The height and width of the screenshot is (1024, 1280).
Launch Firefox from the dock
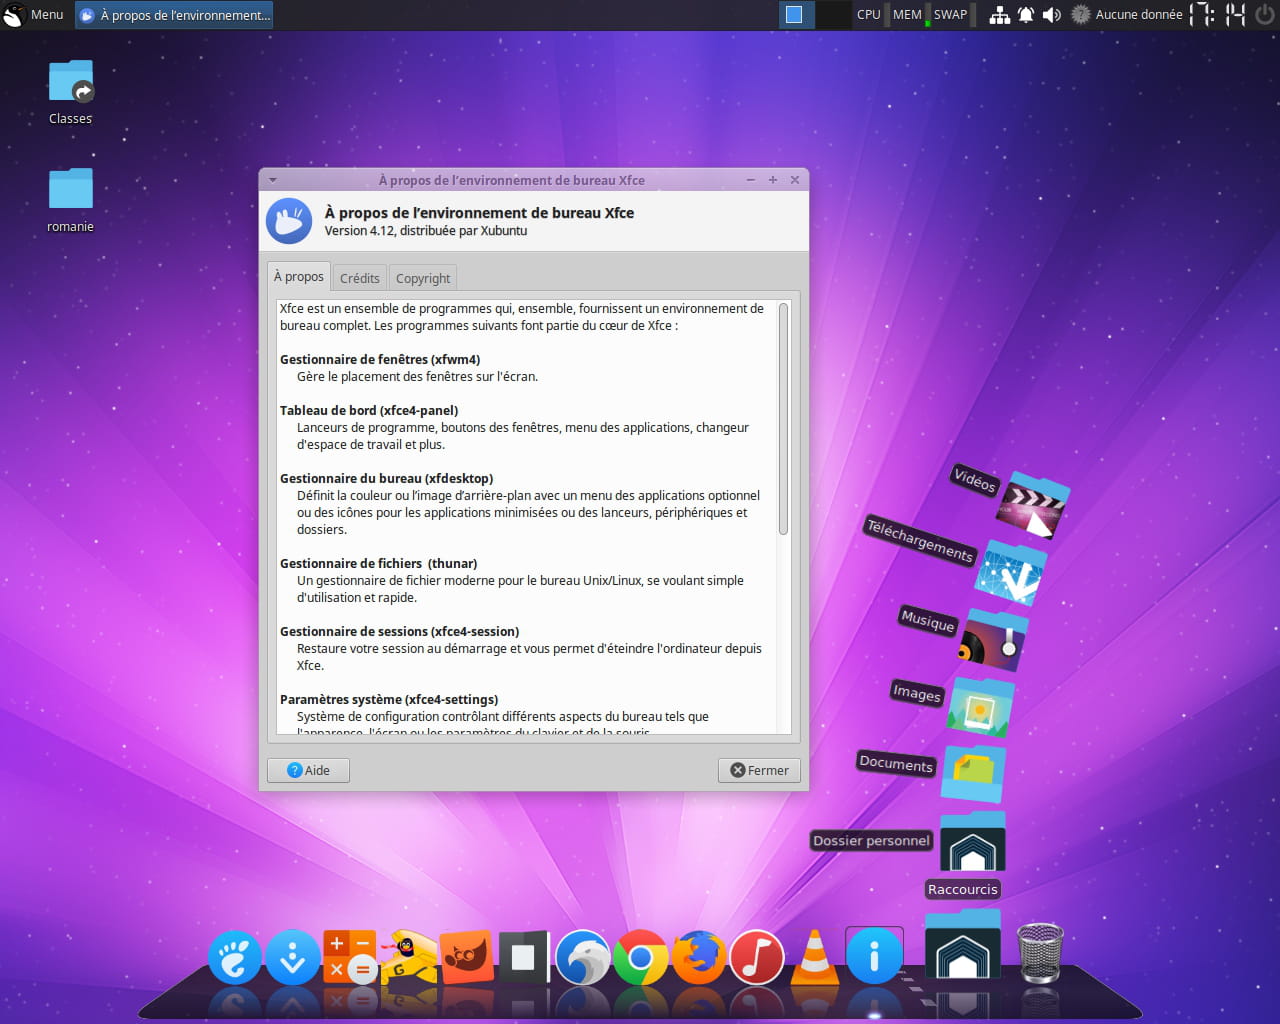698,958
